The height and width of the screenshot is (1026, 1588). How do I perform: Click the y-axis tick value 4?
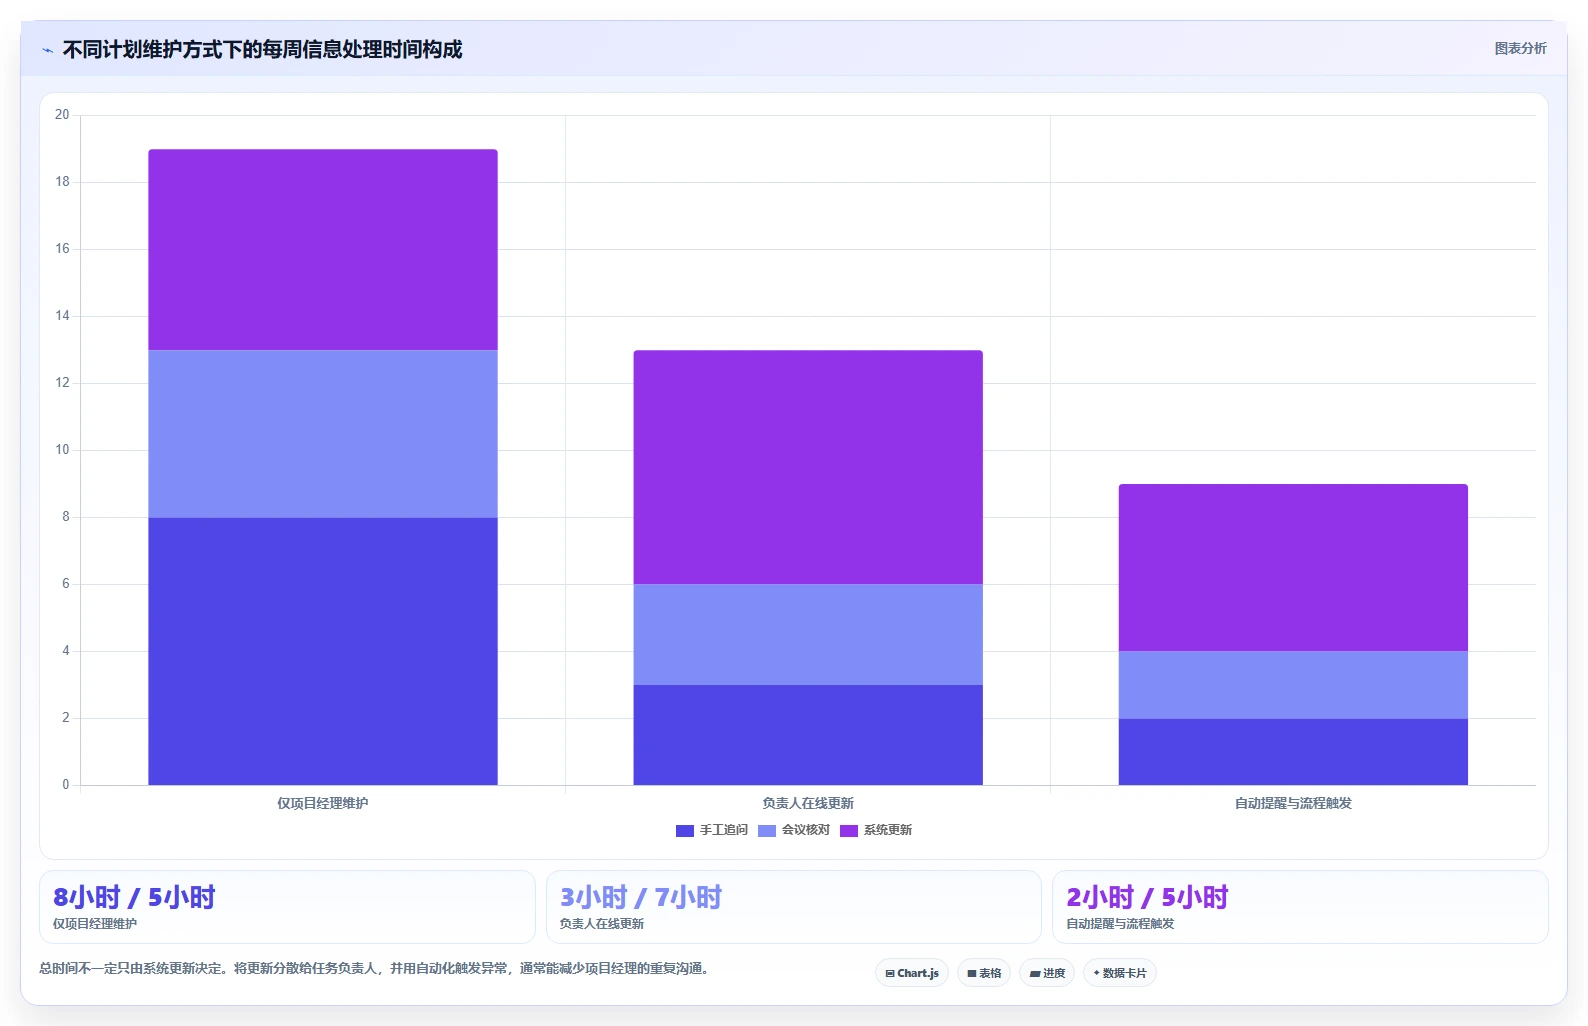[x=66, y=651]
